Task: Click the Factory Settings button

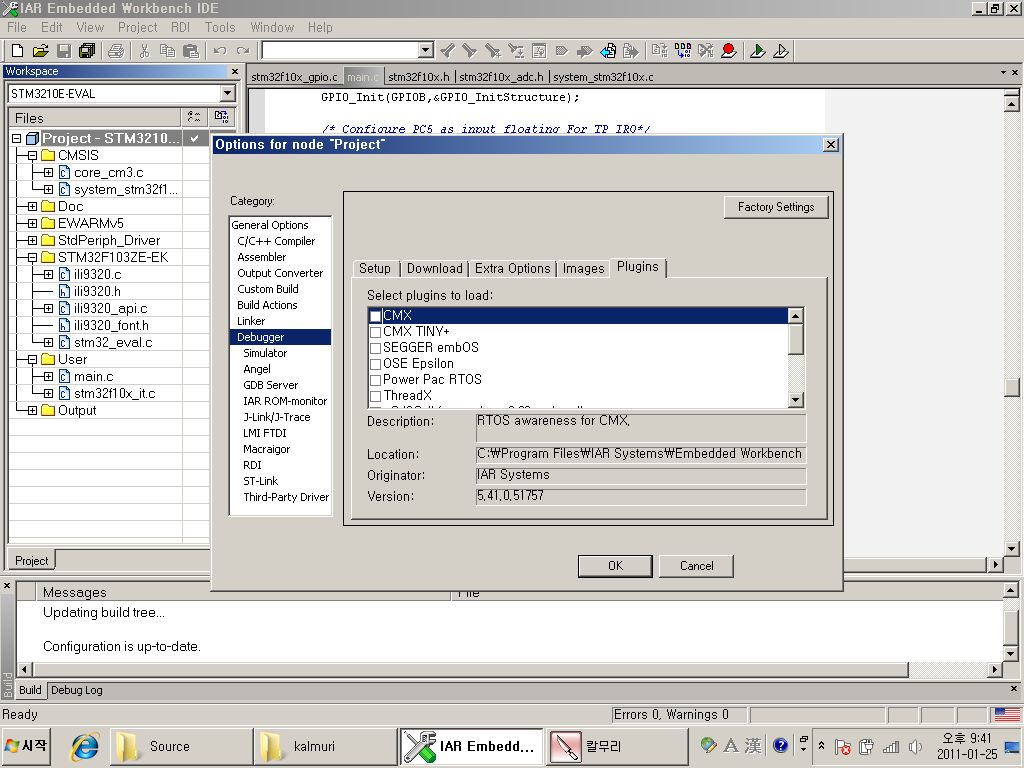Action: [x=776, y=207]
